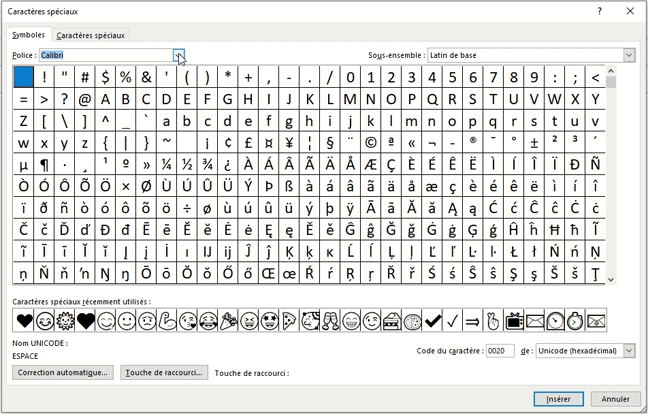Pick the £ pound sign cell

[x=249, y=143]
